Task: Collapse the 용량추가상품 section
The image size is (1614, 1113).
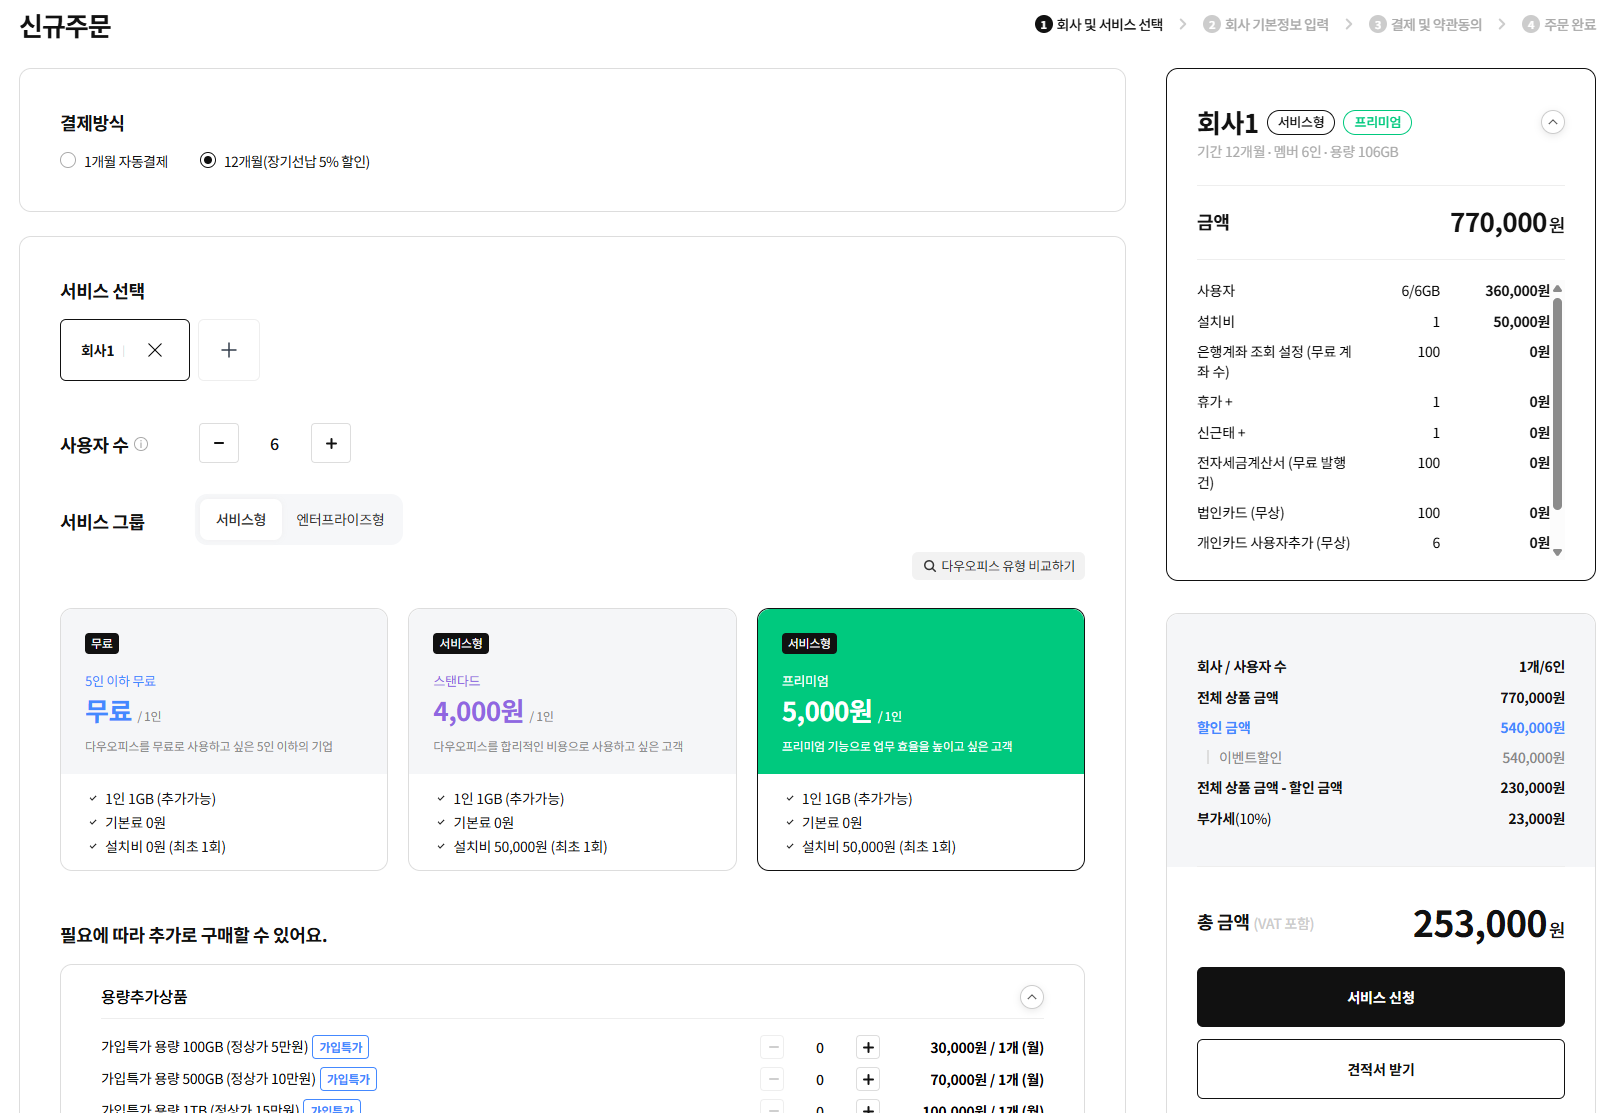Action: (x=1031, y=996)
